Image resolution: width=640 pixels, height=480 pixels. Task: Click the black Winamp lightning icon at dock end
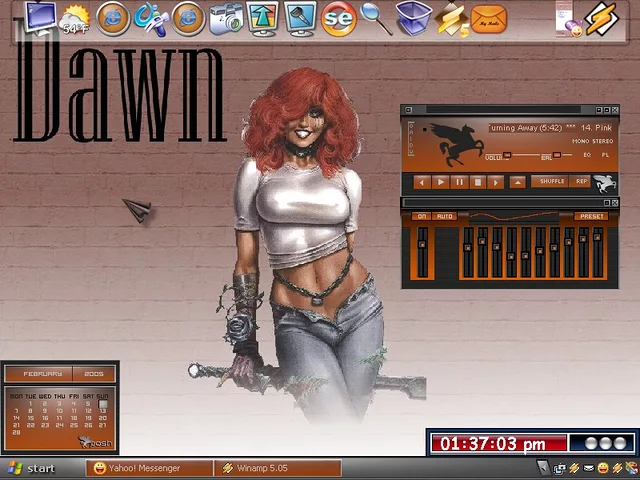tap(602, 18)
